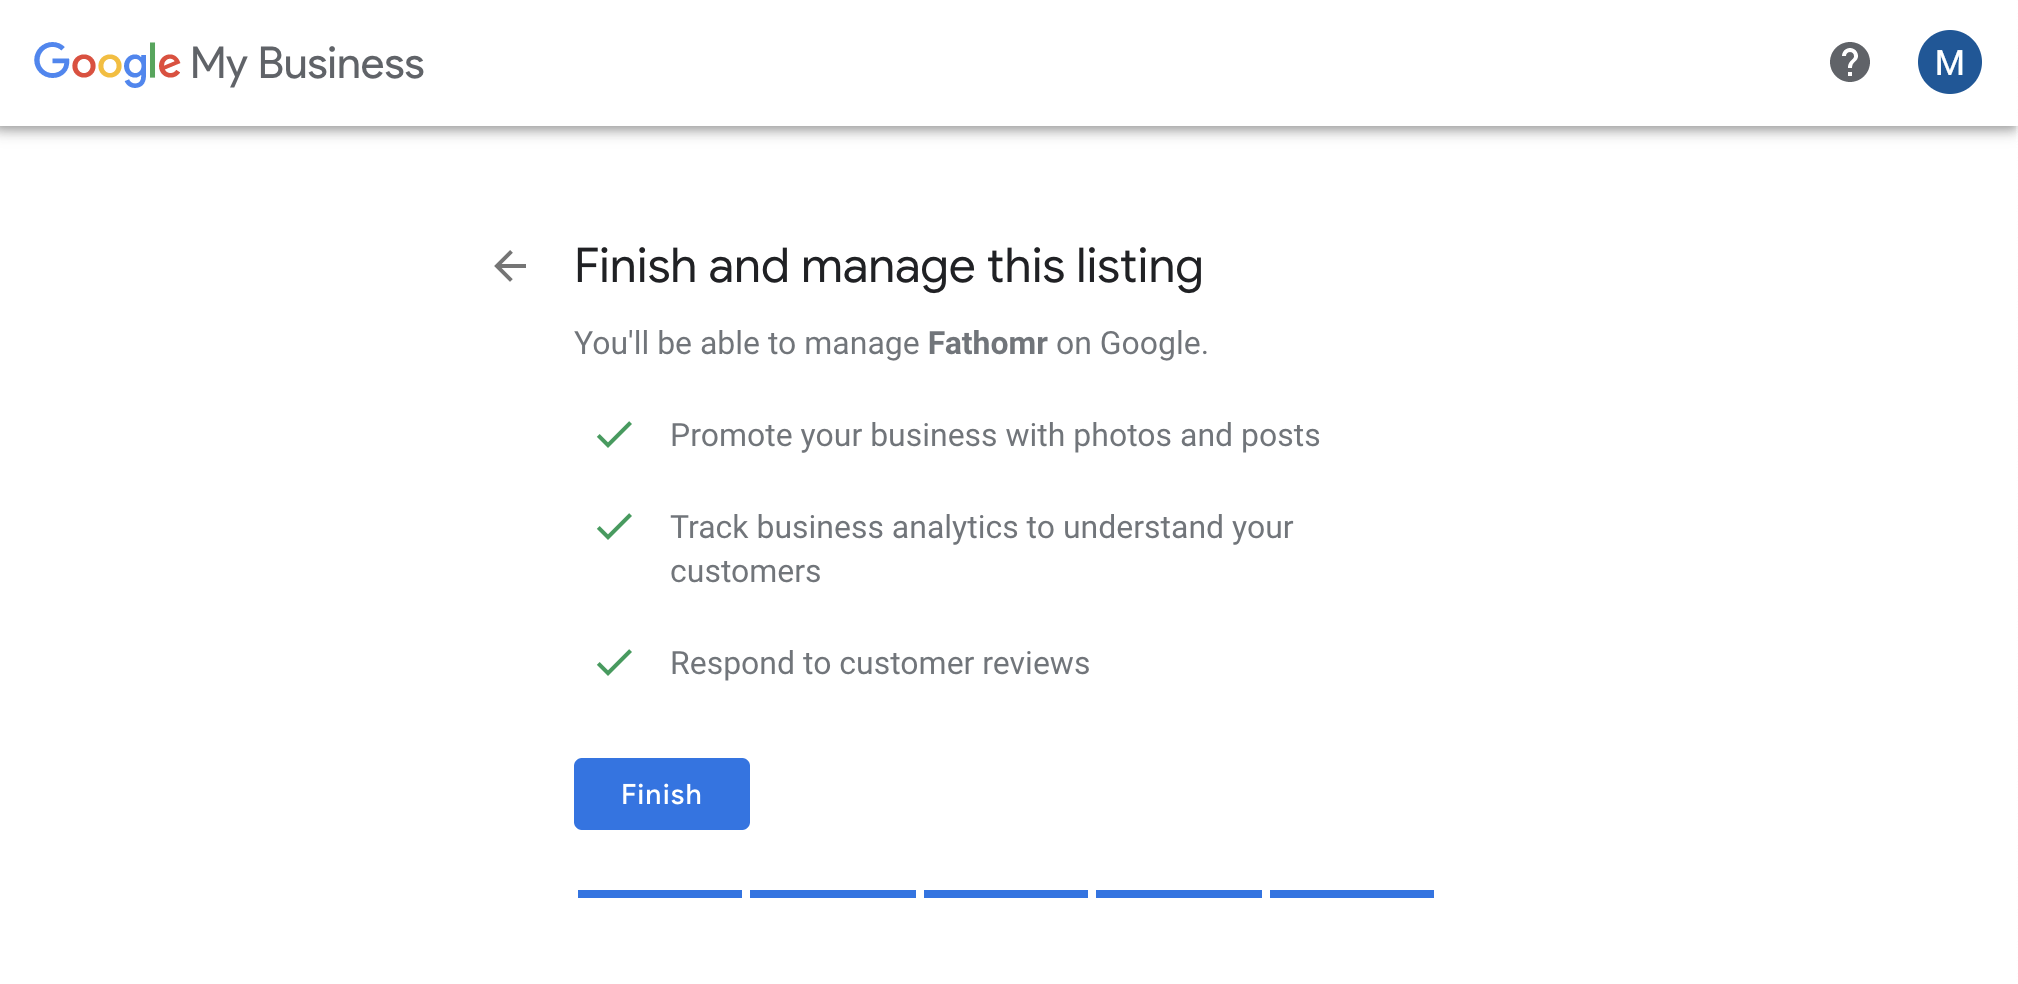Click the green checkmark beside Promote your business
The image size is (2018, 984).
[x=614, y=435]
